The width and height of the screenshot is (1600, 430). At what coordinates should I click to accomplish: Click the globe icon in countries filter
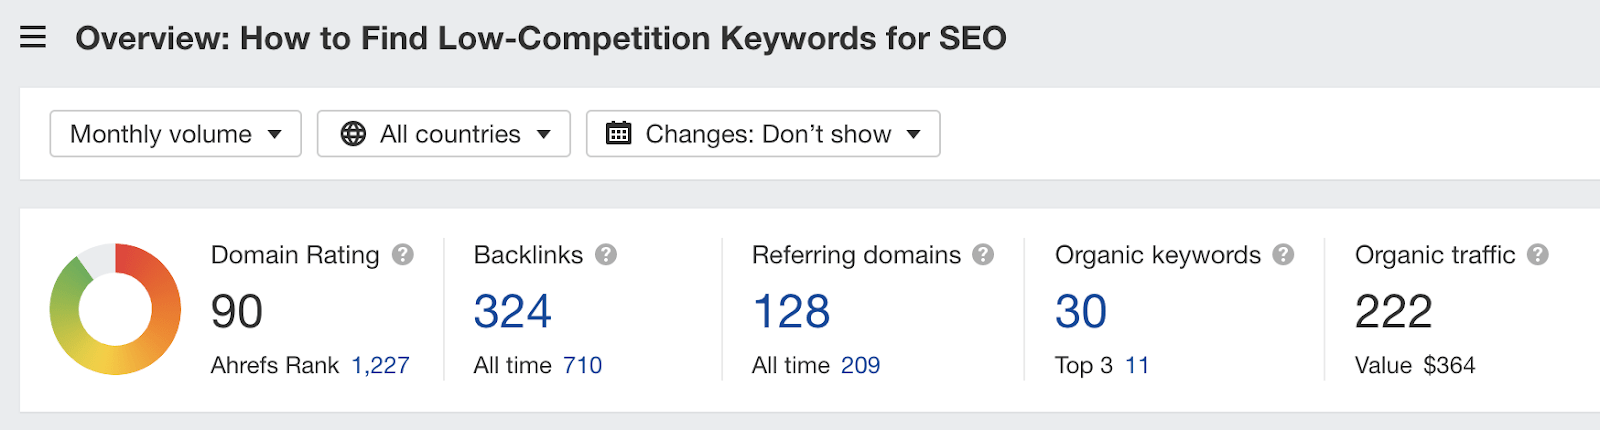click(x=353, y=134)
